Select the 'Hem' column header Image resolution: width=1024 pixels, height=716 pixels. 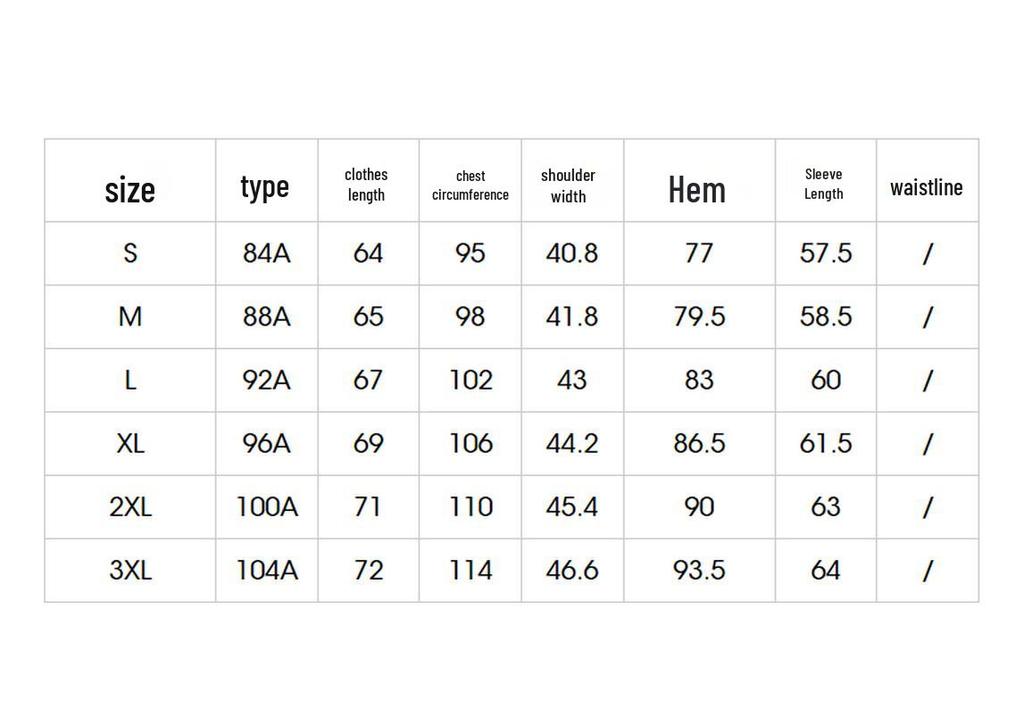[x=697, y=190]
